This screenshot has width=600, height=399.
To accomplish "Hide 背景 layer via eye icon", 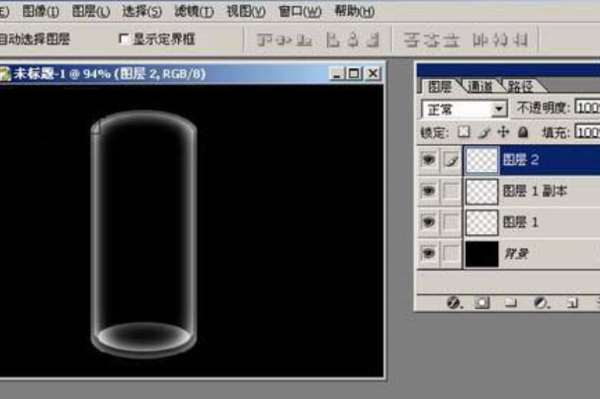I will (x=428, y=253).
